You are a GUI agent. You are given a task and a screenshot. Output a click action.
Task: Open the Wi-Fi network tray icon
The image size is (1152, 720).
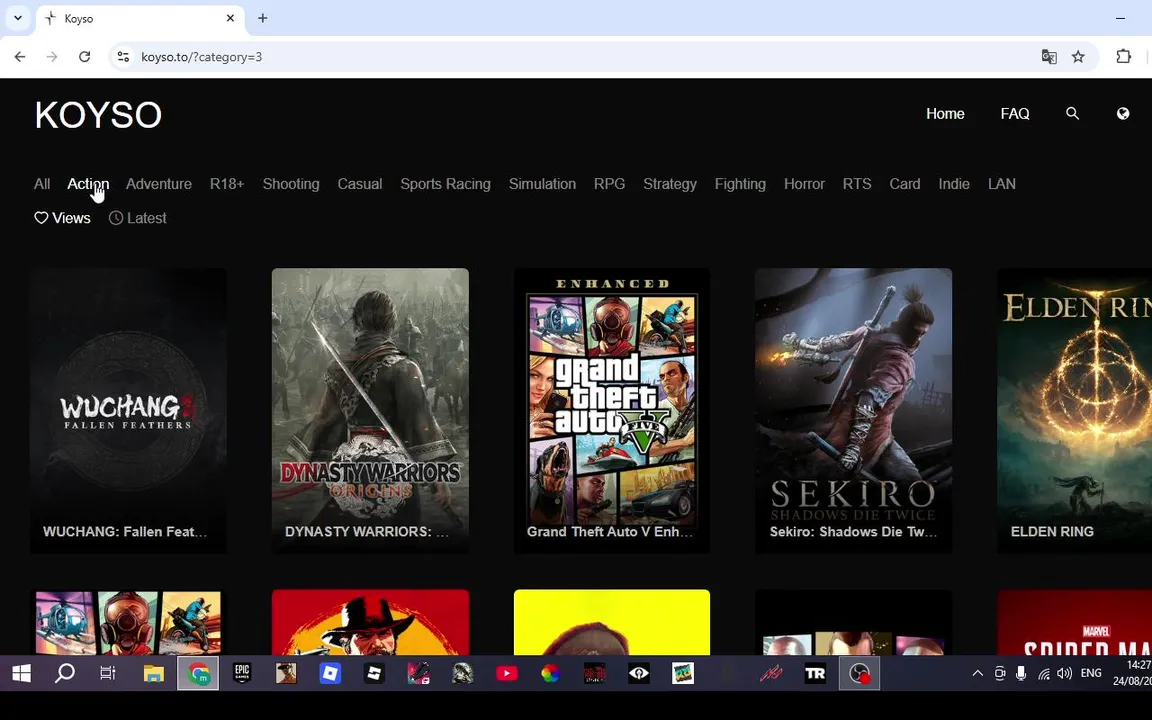[x=1043, y=673]
